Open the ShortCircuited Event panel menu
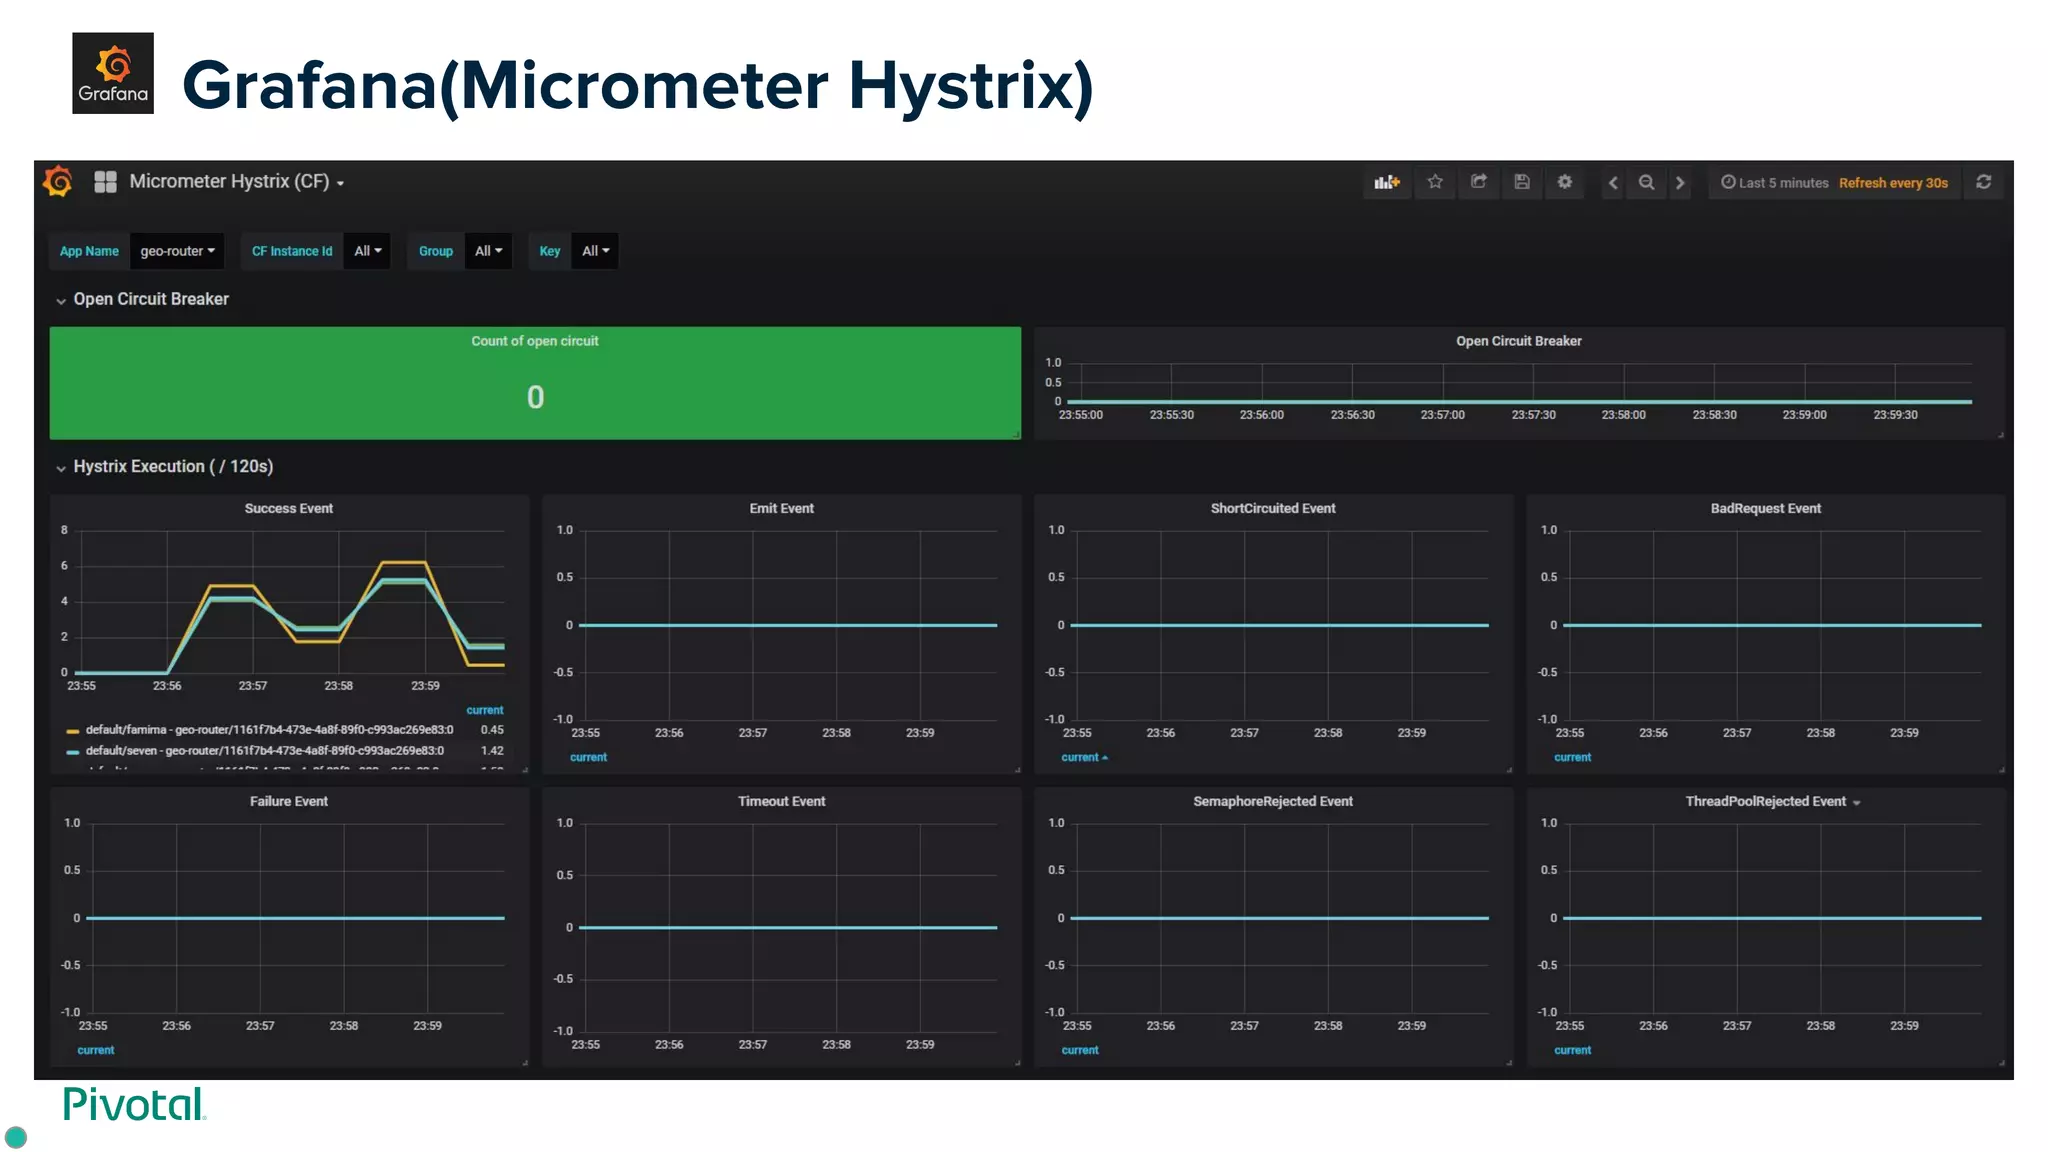This screenshot has height=1152, width=2048. click(1272, 508)
